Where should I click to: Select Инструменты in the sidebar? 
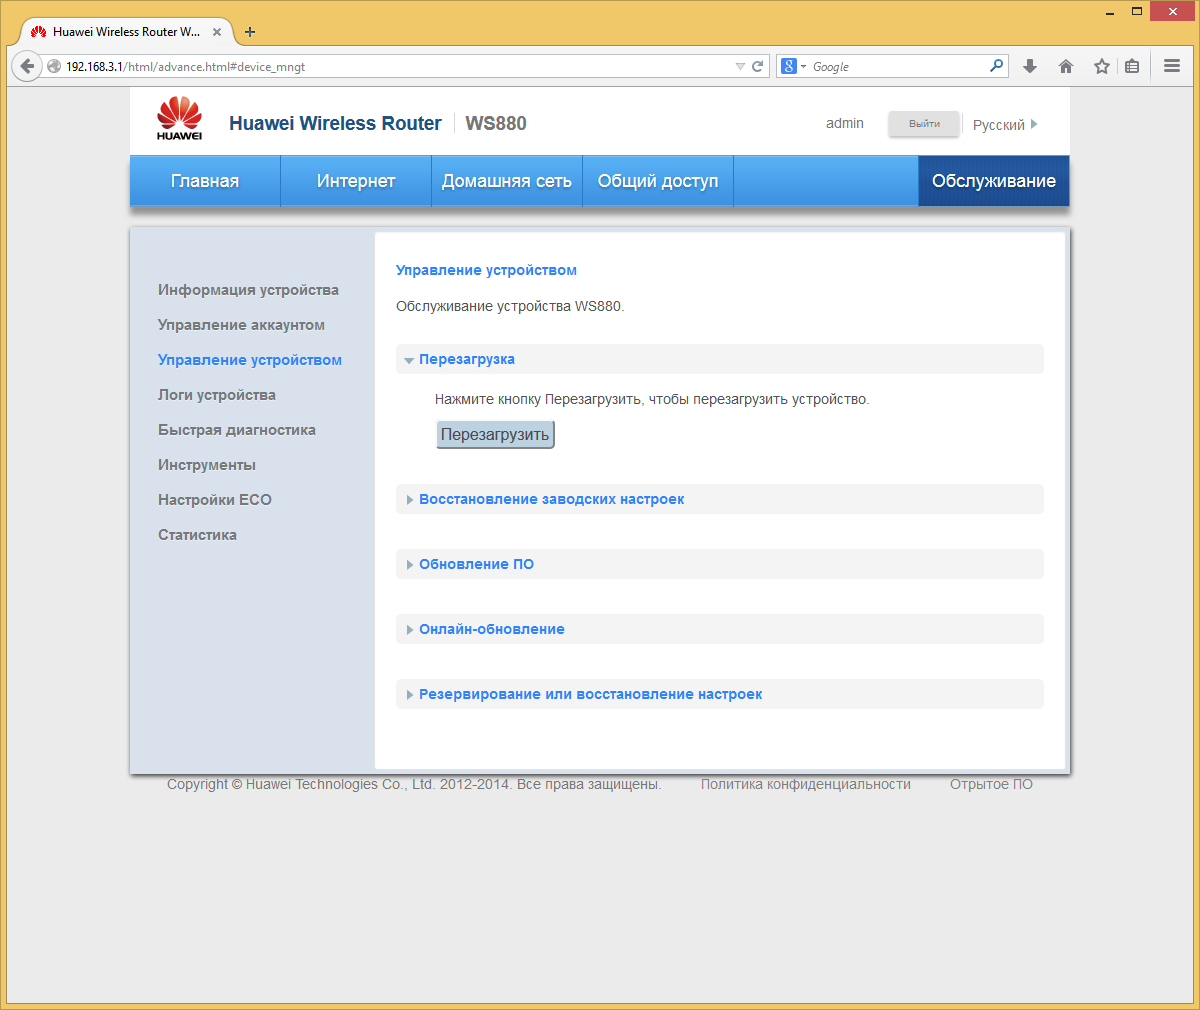[x=207, y=465]
